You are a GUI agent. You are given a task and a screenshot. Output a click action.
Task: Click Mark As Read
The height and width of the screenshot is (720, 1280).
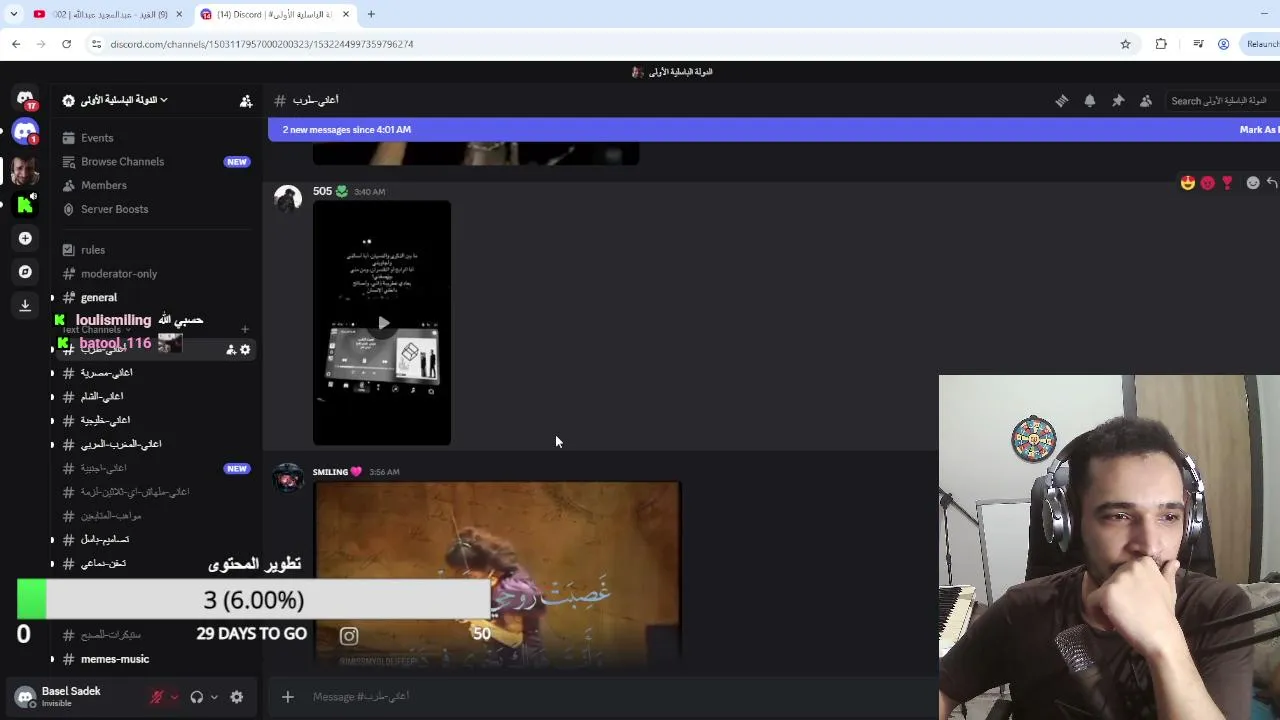(x=1259, y=130)
